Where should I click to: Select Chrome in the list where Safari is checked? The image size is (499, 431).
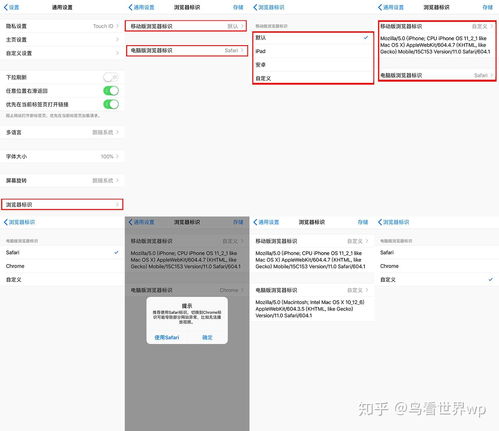click(x=62, y=266)
